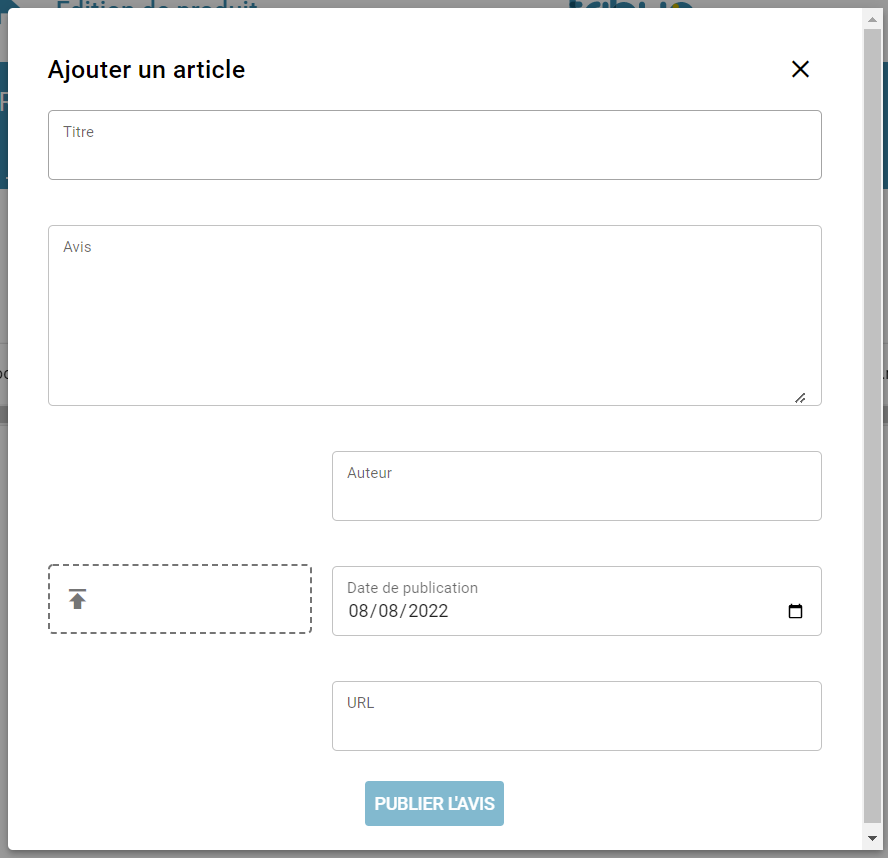Click the Date de publication label

coord(412,588)
